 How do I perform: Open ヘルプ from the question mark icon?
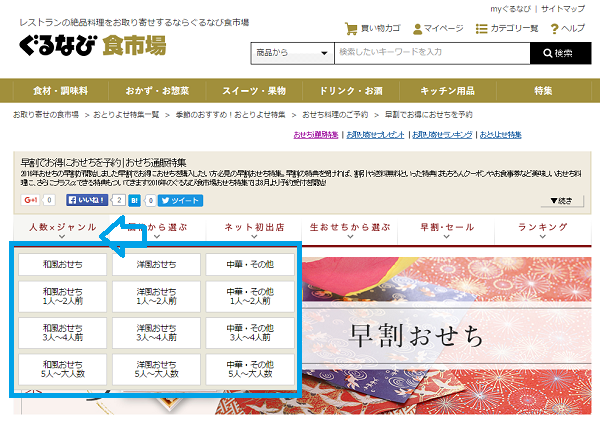[567, 28]
